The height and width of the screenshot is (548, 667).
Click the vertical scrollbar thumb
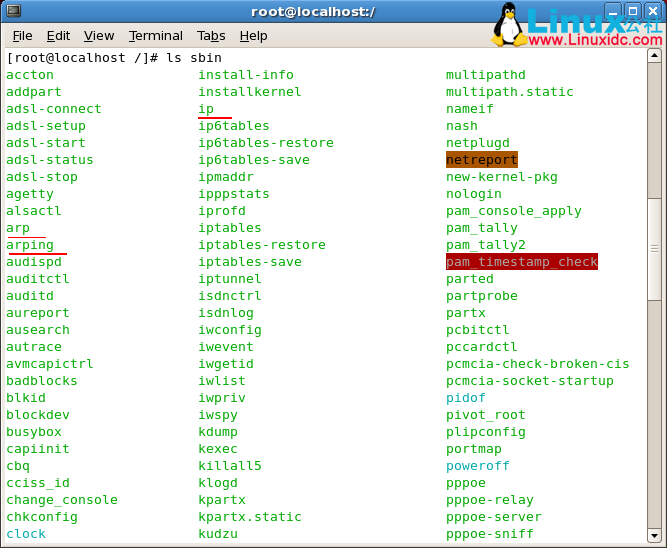pos(654,249)
